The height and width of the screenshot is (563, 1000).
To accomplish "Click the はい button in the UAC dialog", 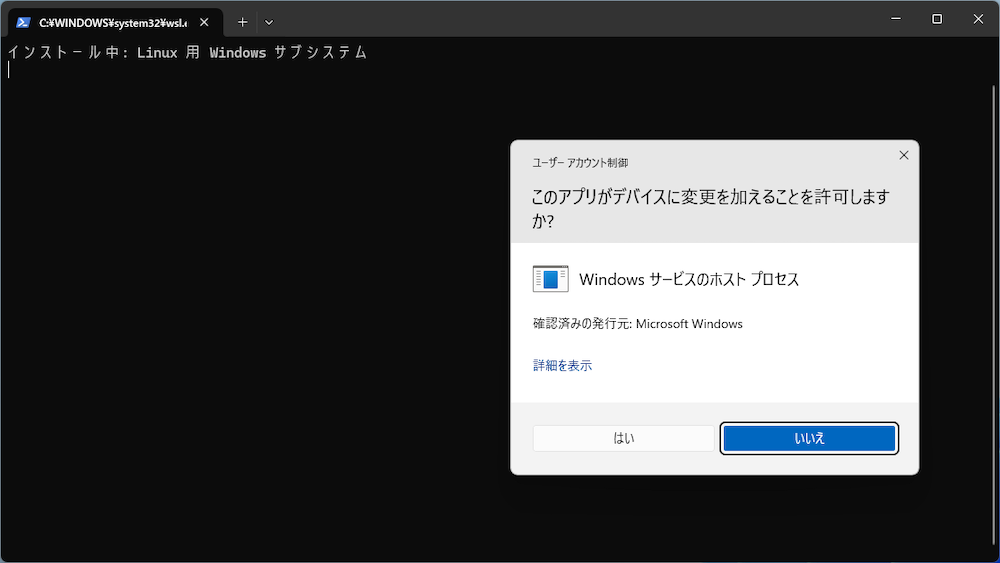I will tap(623, 438).
